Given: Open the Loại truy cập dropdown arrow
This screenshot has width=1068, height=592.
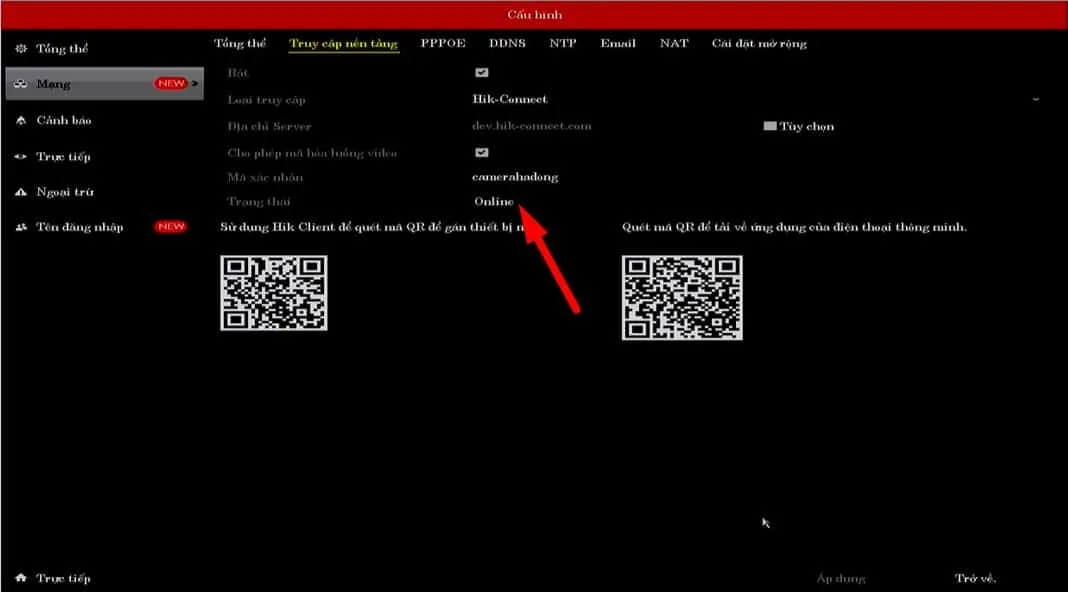Looking at the screenshot, I should point(1036,99).
